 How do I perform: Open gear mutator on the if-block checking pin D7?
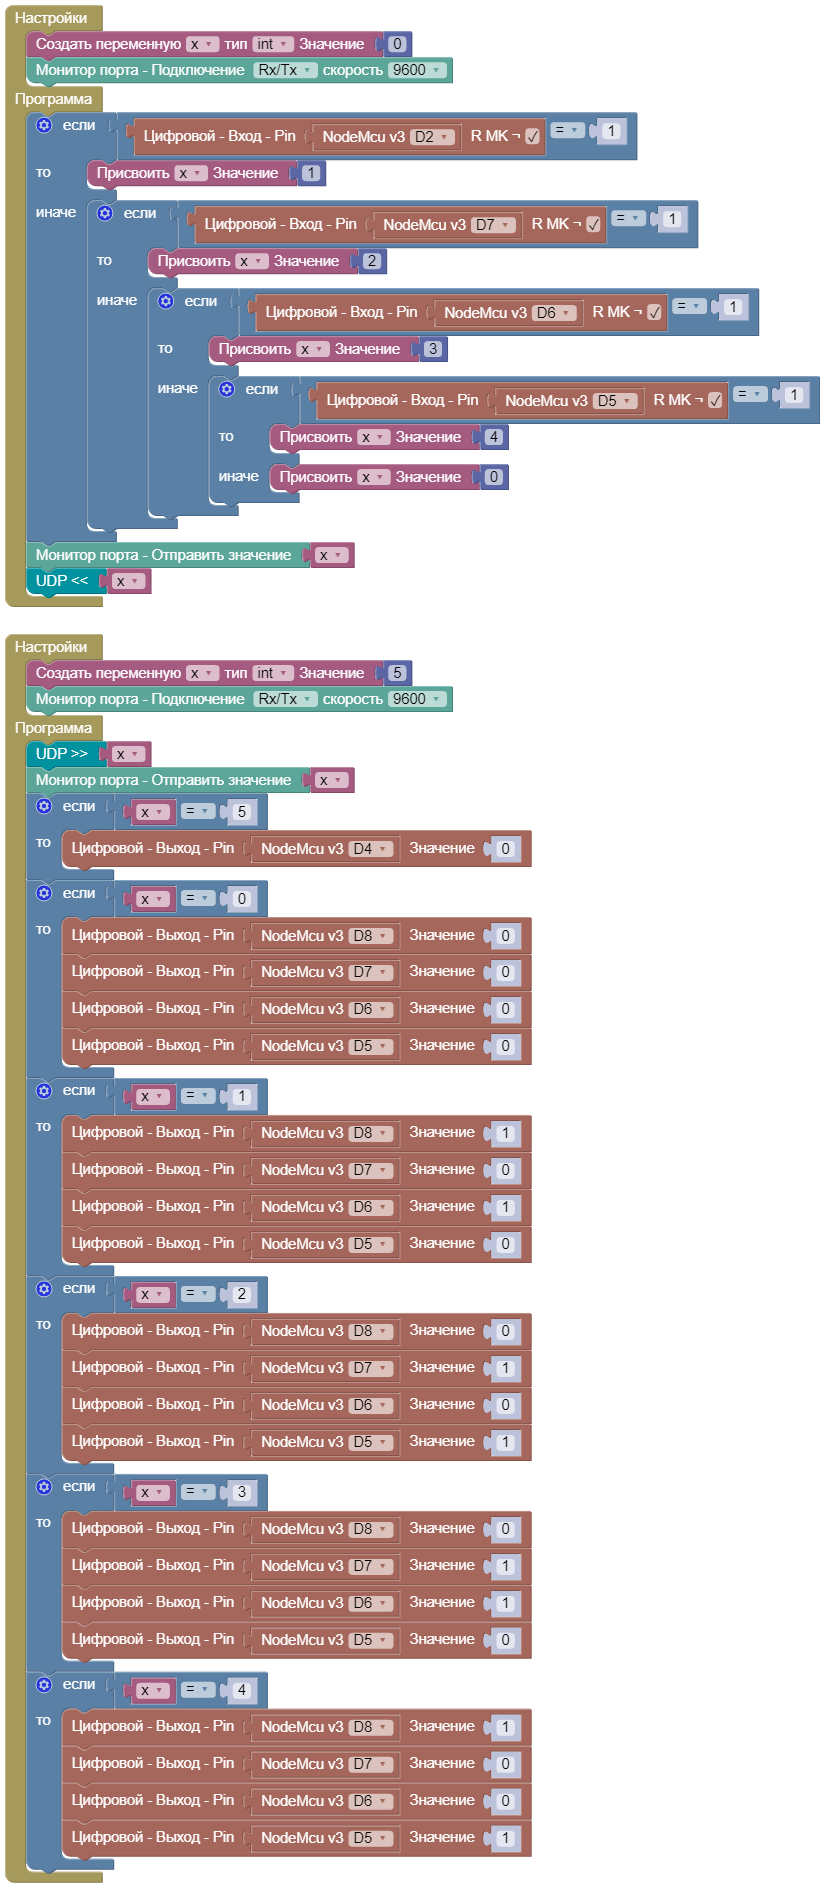(x=105, y=213)
